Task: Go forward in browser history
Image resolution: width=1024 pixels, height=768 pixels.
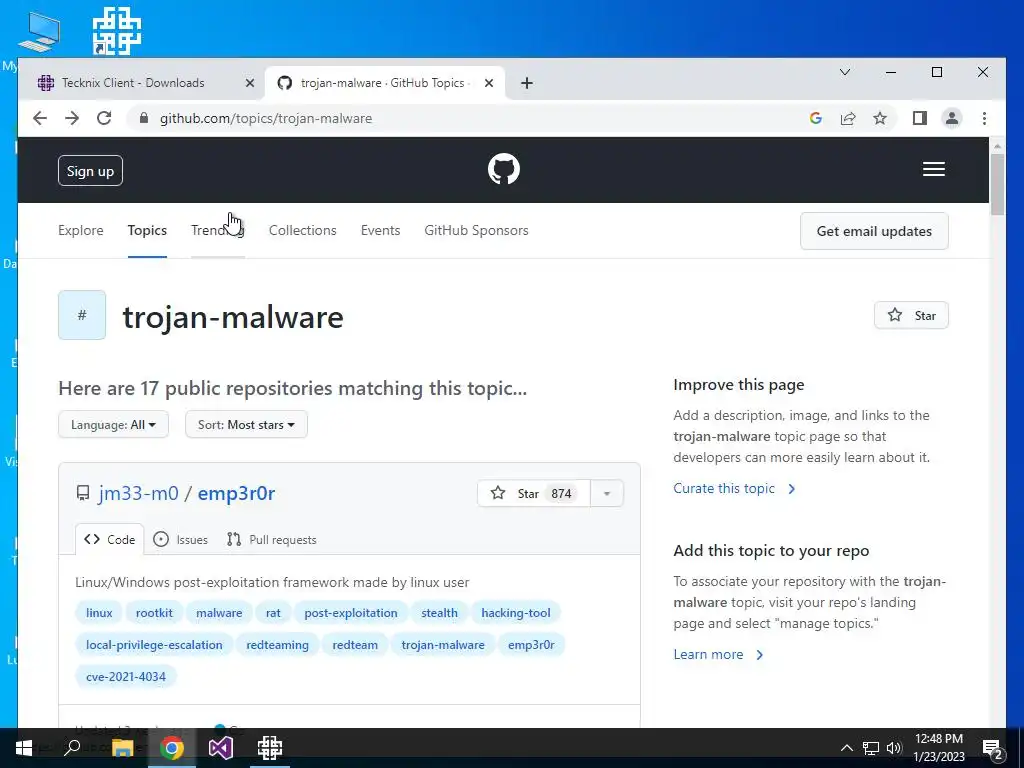Action: tap(72, 118)
